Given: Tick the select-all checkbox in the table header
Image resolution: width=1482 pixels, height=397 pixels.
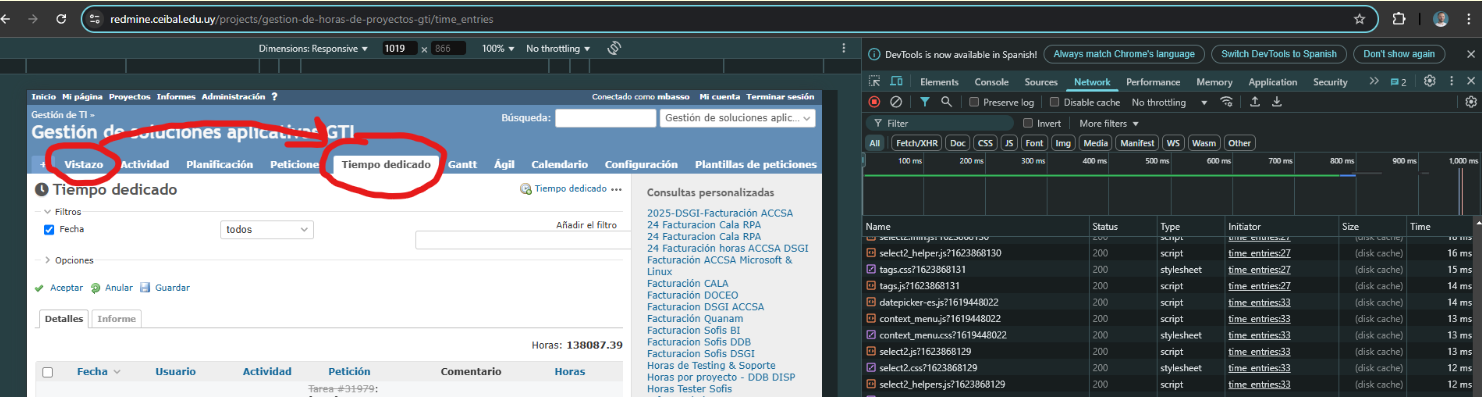Looking at the screenshot, I should click(47, 372).
